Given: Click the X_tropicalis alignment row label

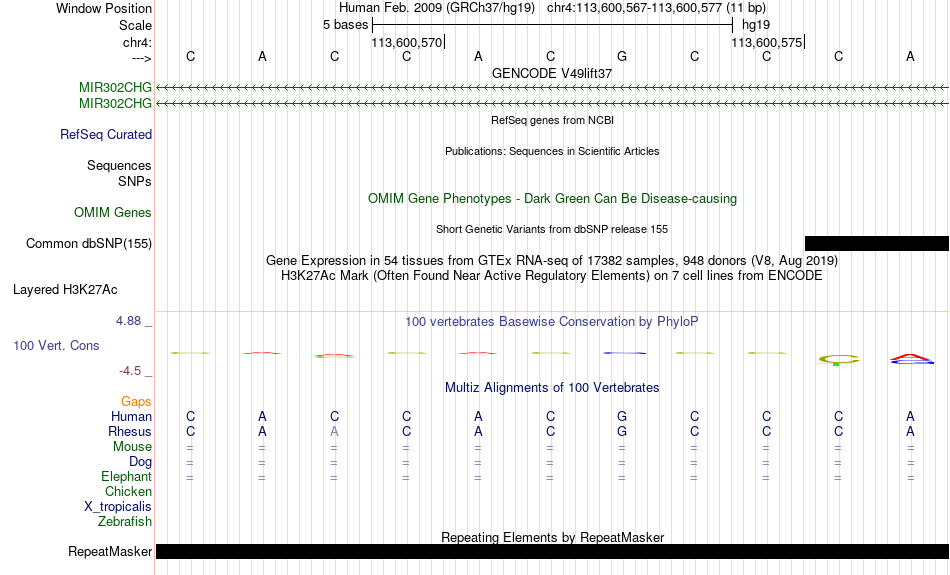Looking at the screenshot, I should click(x=118, y=507).
